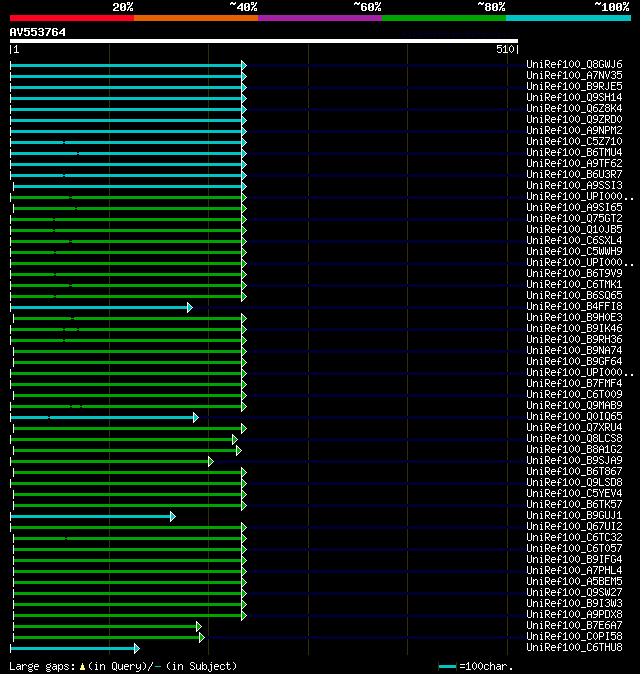640x674 pixels.
Task: Select the UniRef100_B6TMU4 hit
Action: pyautogui.click(x=574, y=153)
